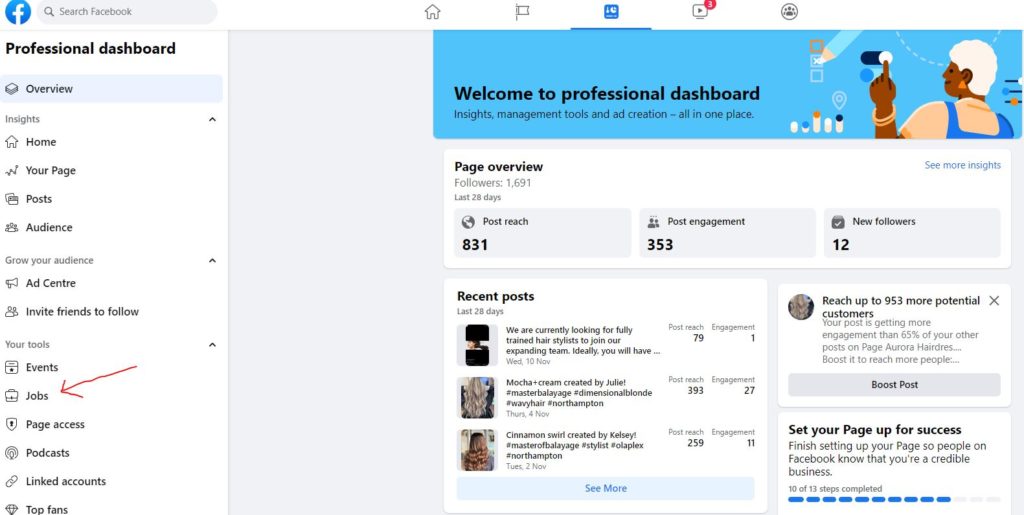Click the Post reach globe icon
The width and height of the screenshot is (1024, 515).
(x=468, y=222)
